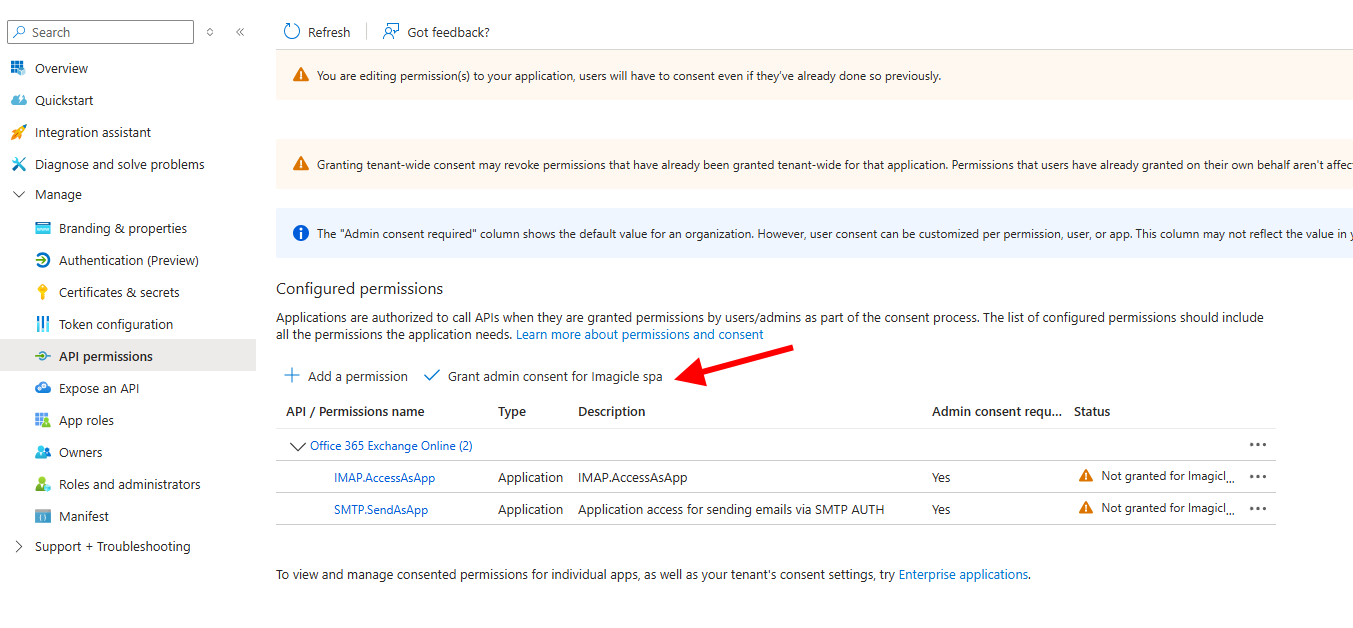
Task: Click the Diagnose and solve problems icon
Action: pos(18,164)
